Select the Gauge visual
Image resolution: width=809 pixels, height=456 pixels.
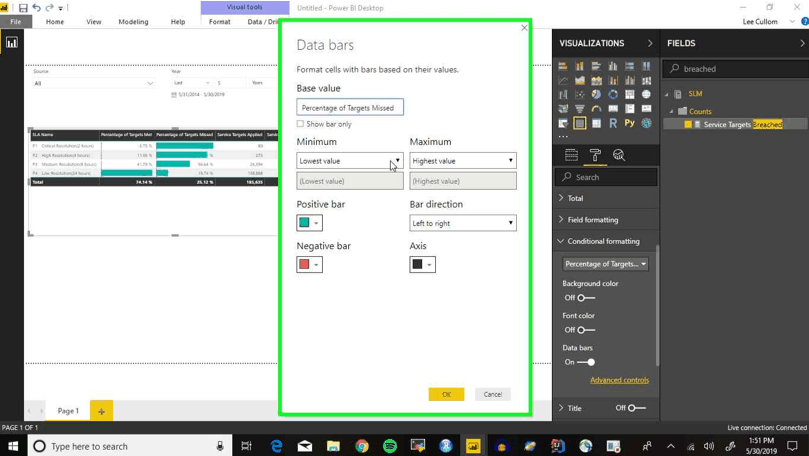(596, 109)
